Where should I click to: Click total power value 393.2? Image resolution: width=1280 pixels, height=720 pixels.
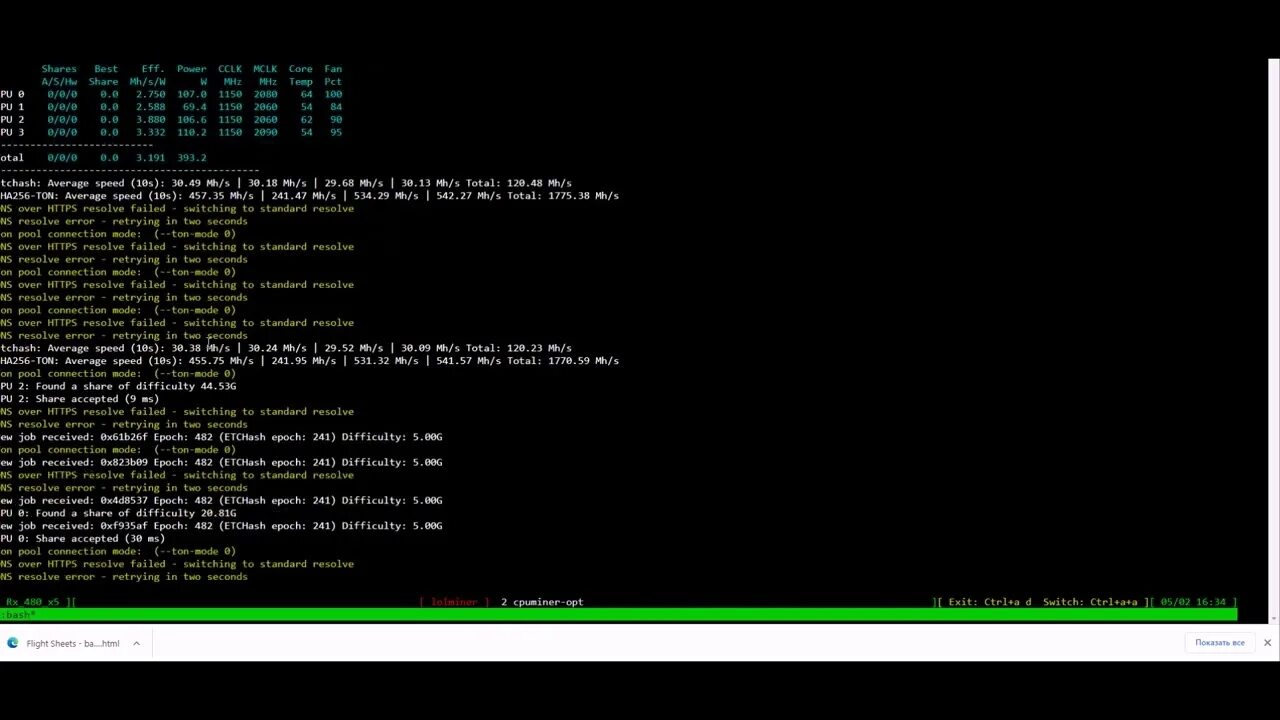tap(192, 157)
